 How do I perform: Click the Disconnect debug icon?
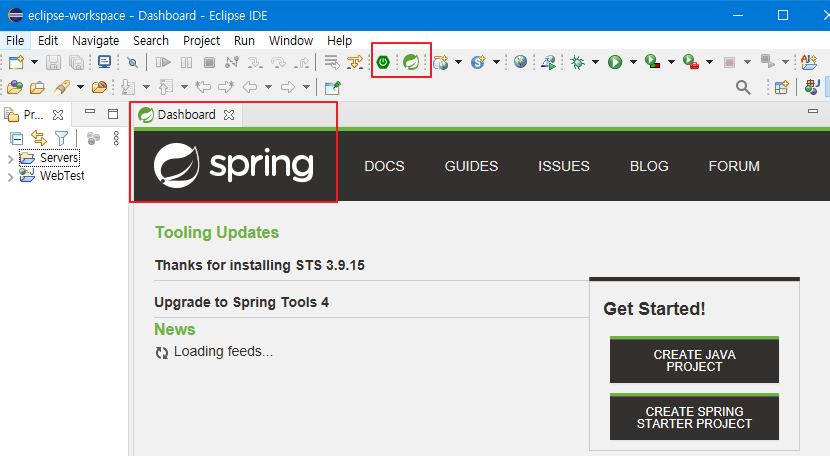tap(232, 62)
